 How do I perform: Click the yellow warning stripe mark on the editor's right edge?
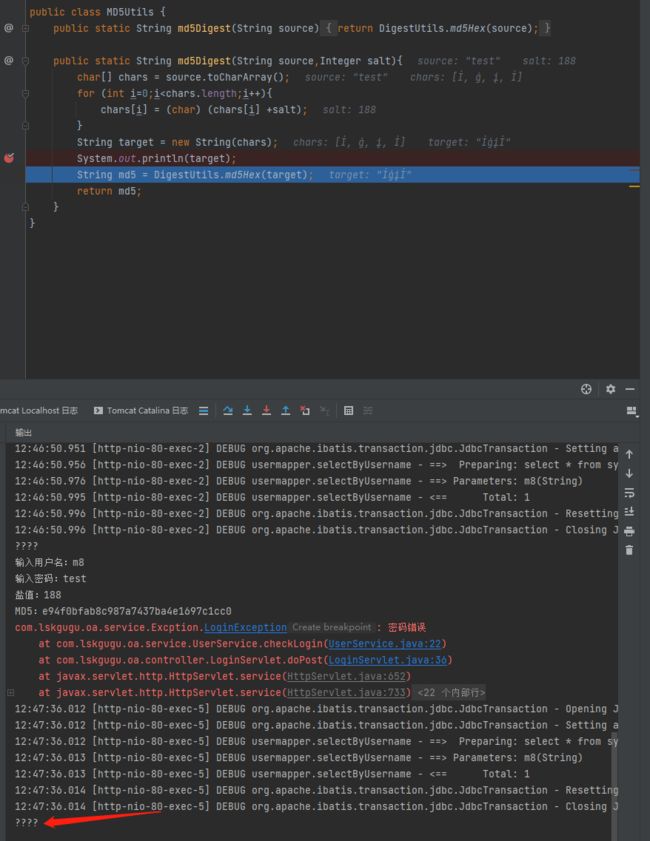point(634,187)
